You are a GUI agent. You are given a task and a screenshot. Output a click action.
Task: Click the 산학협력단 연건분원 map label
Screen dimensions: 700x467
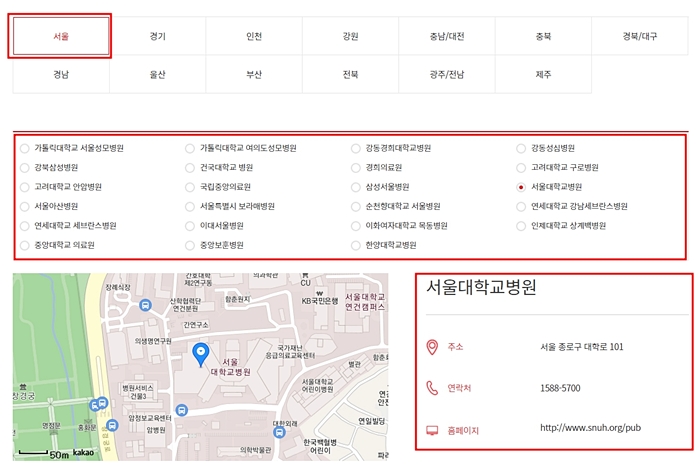point(185,304)
